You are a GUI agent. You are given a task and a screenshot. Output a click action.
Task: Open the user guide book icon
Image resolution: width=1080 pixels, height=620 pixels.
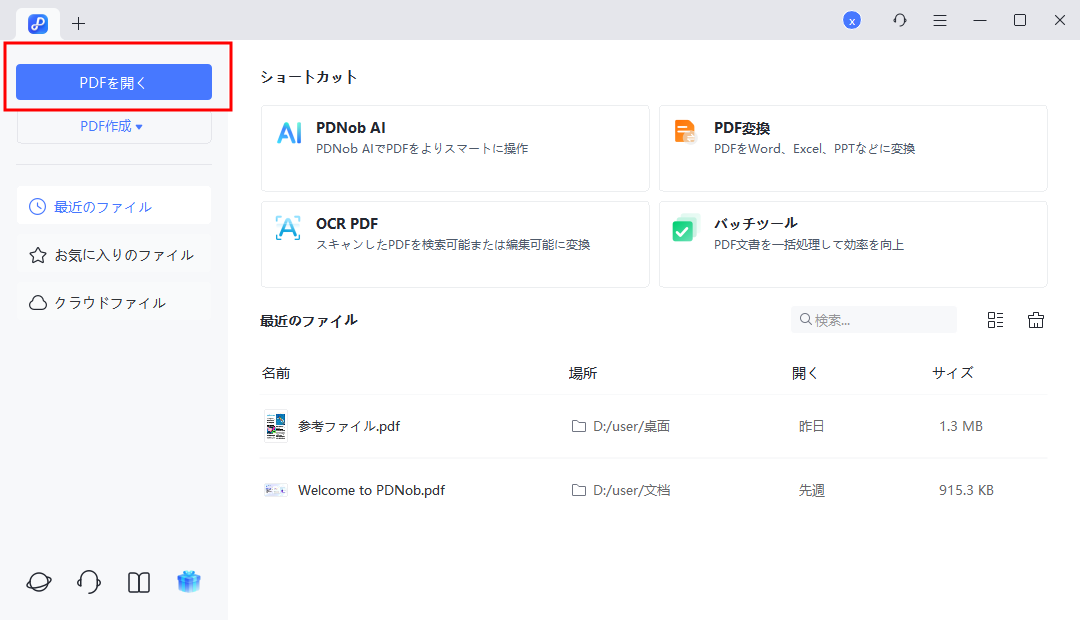pyautogui.click(x=138, y=581)
